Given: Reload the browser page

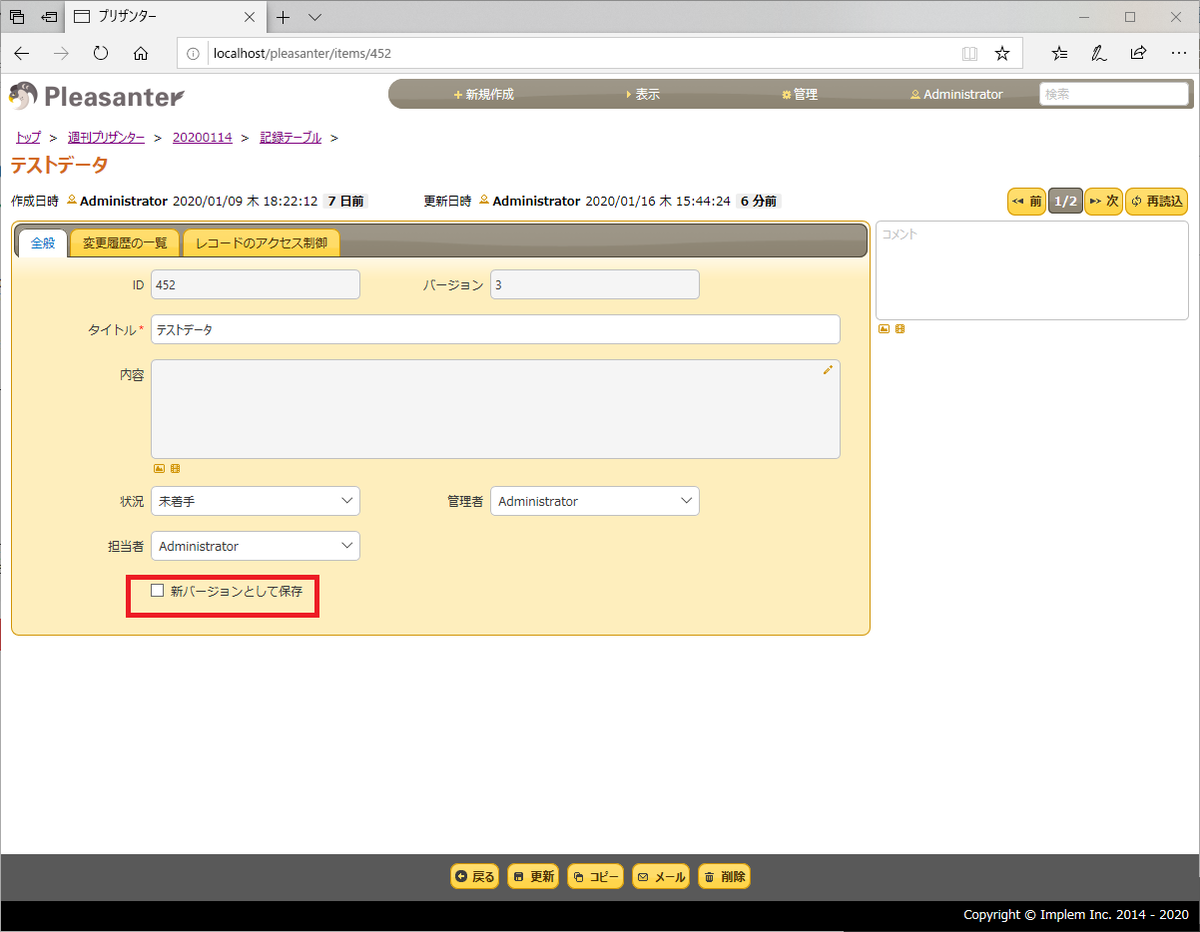Looking at the screenshot, I should point(101,53).
